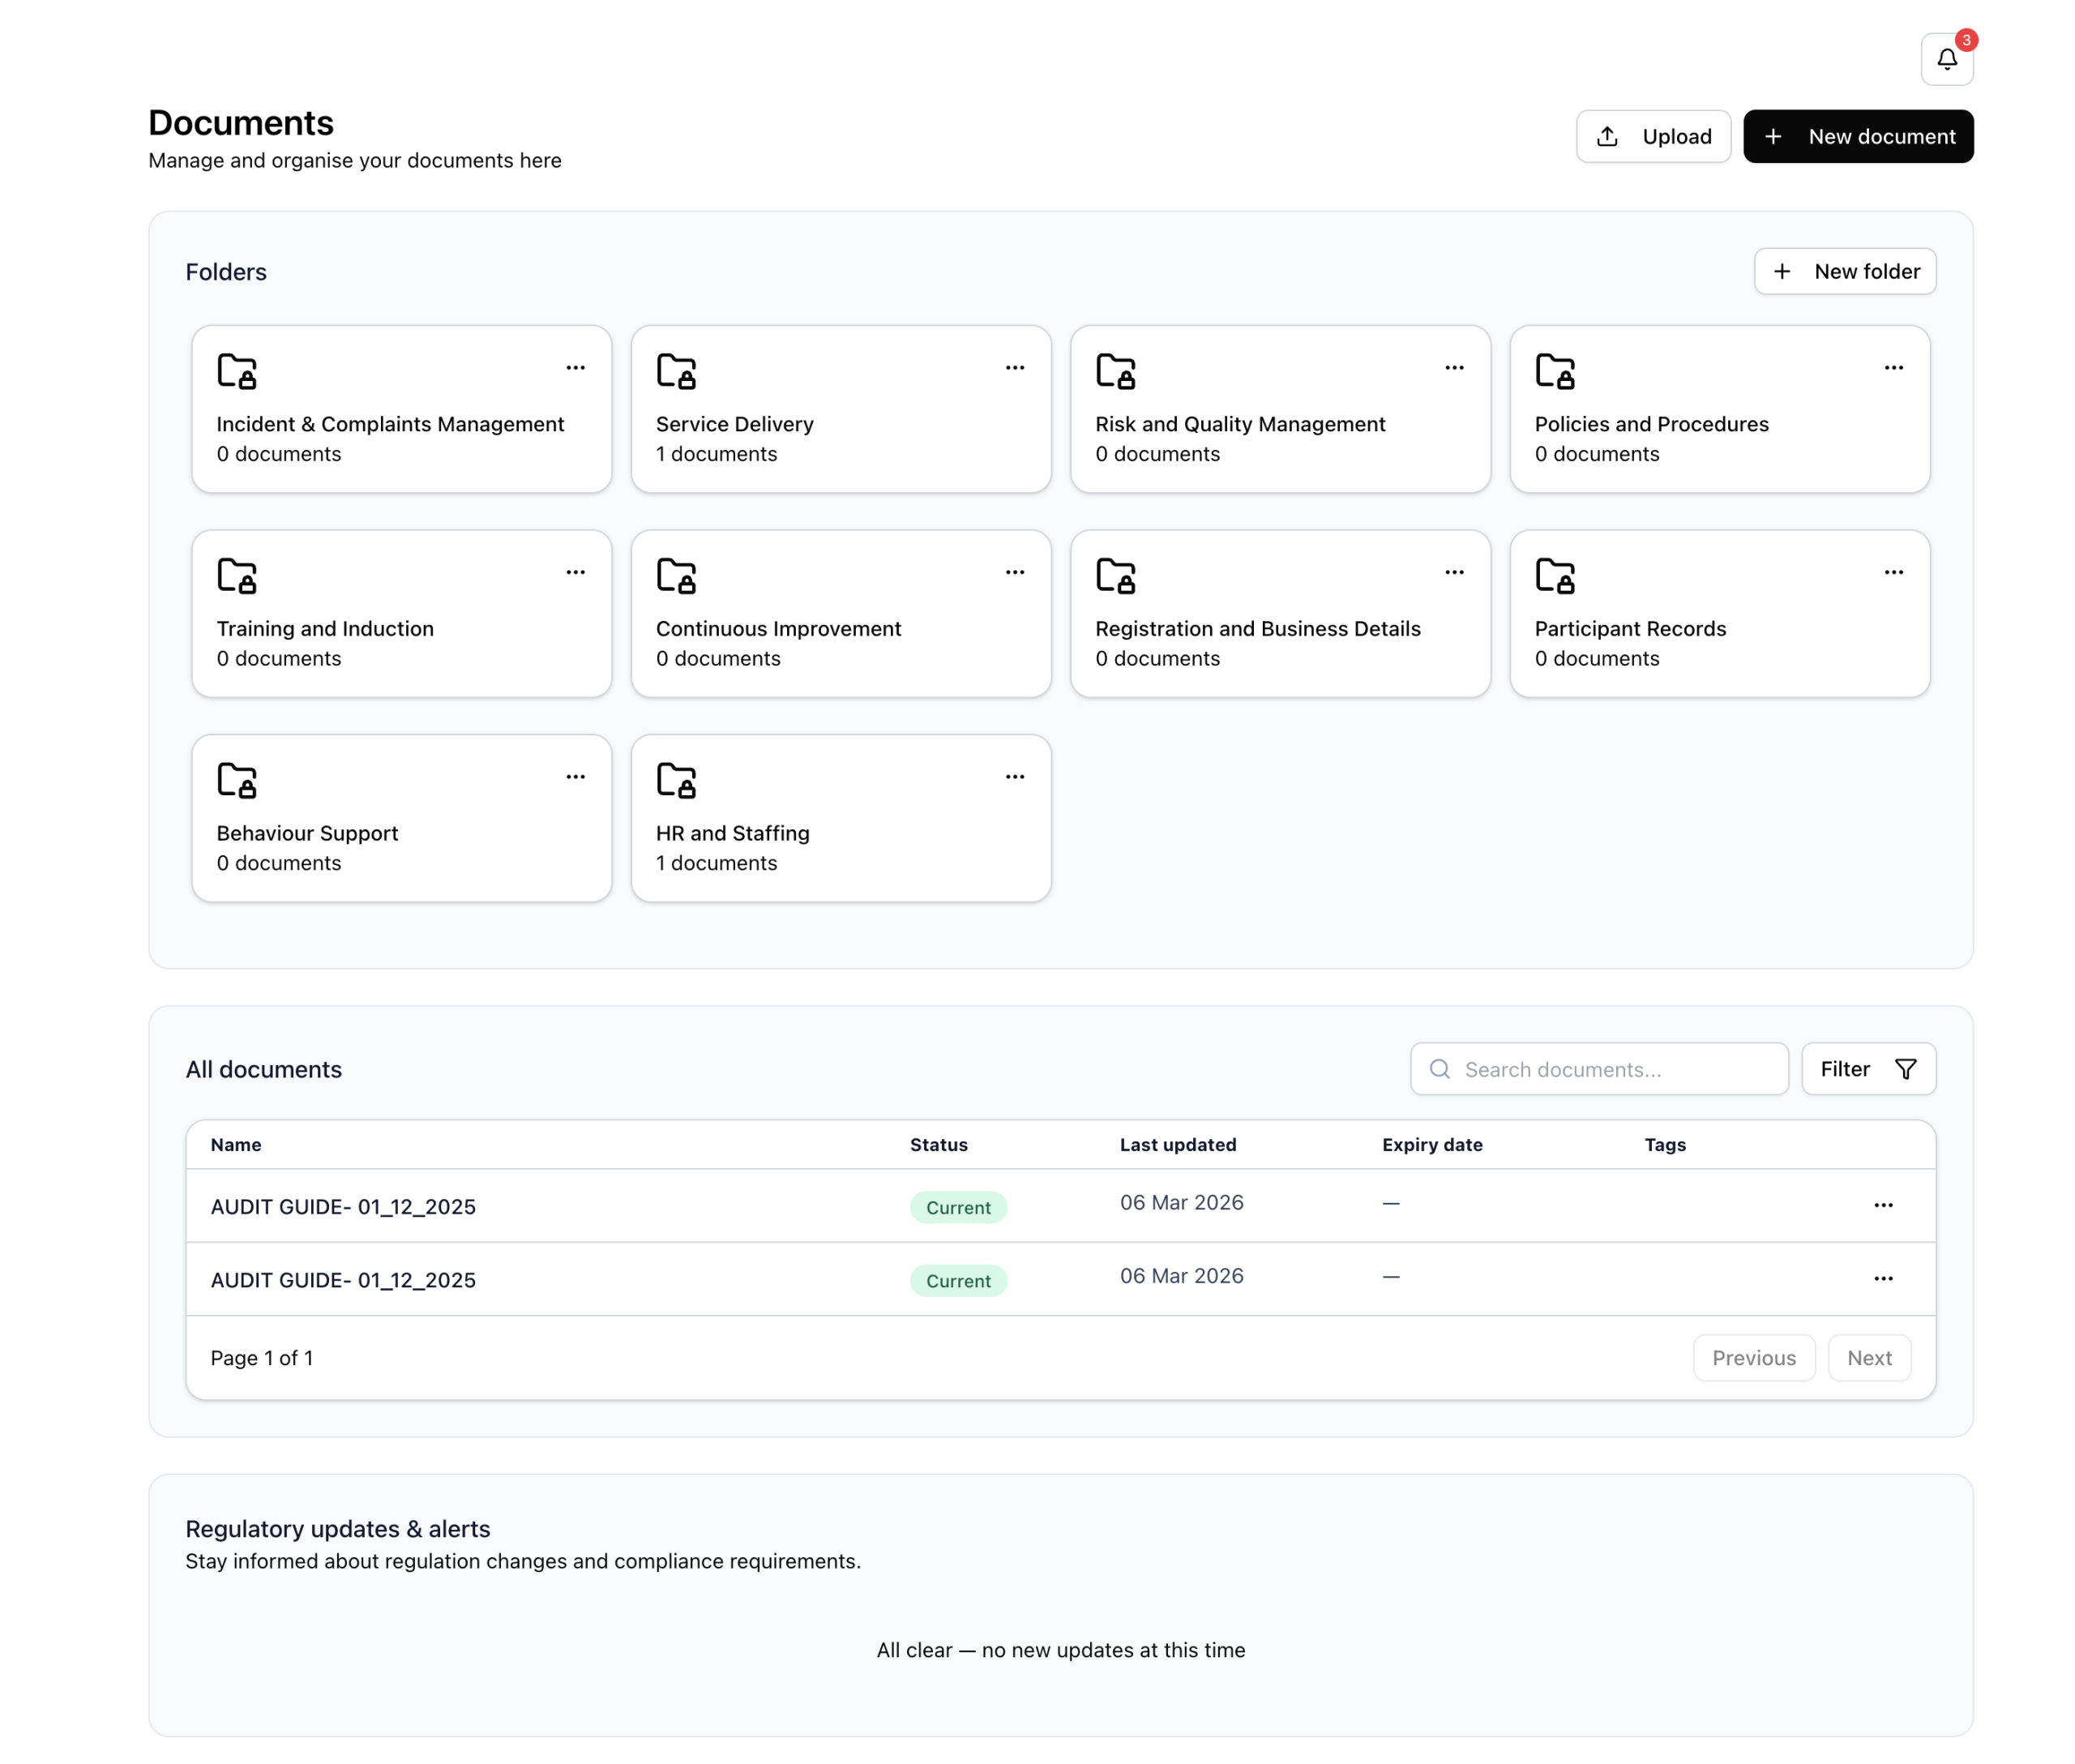Screen dimensions: 2075x1764
Task: Open actions menu for second AUDIT GUIDE row
Action: tap(1883, 1279)
